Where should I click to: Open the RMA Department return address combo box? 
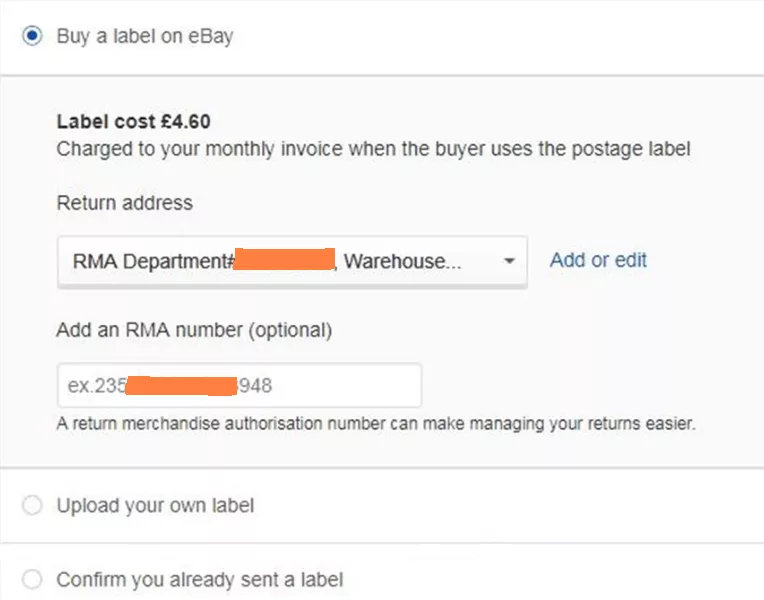click(x=292, y=261)
